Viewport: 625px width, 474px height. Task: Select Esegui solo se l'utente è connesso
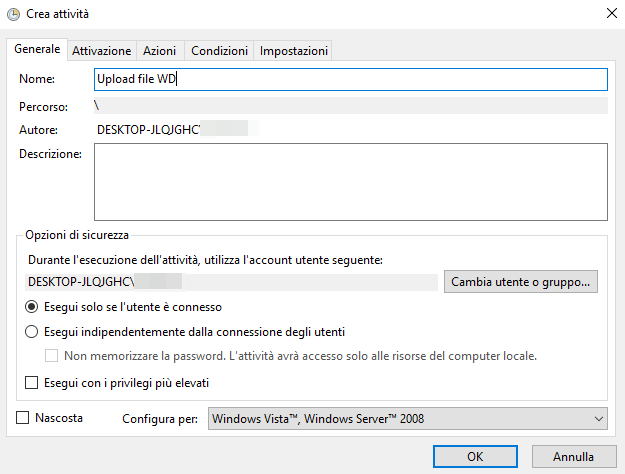point(32,306)
